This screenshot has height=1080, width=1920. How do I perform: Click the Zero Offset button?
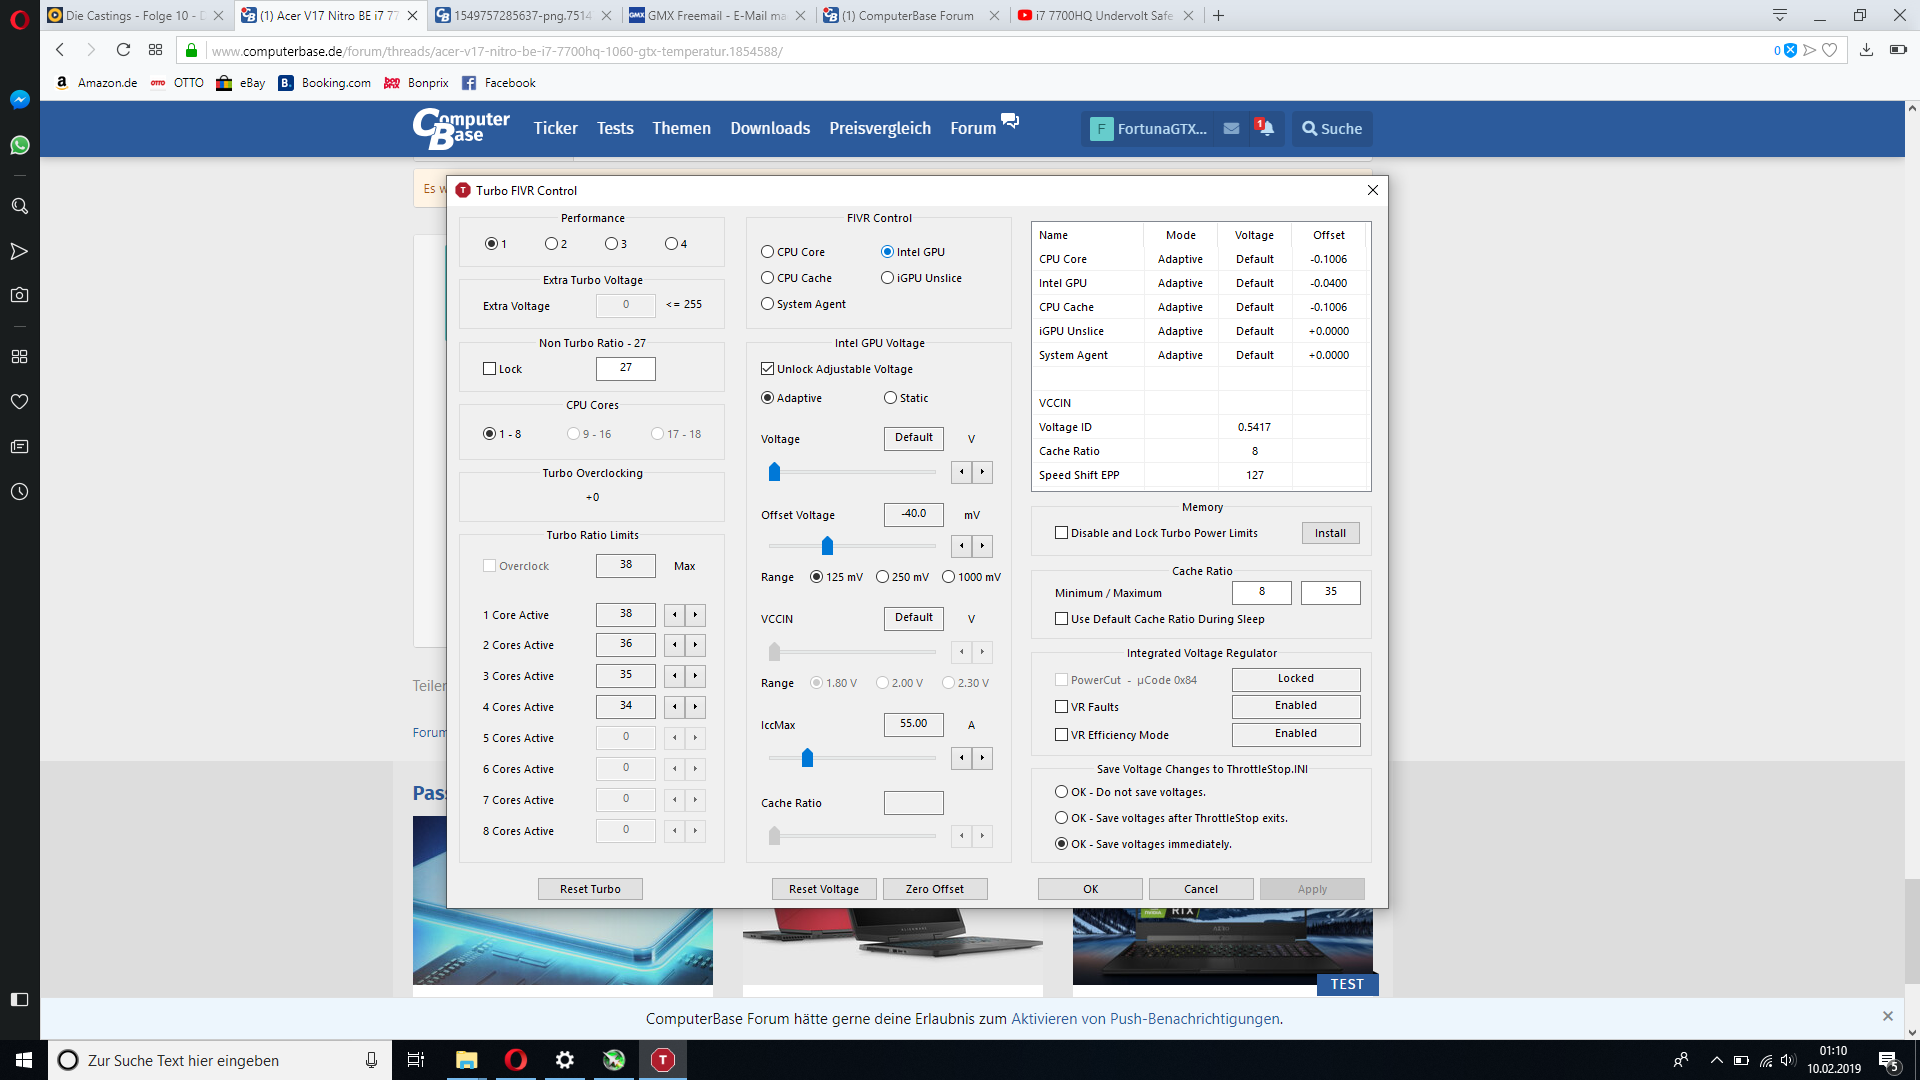click(x=934, y=889)
